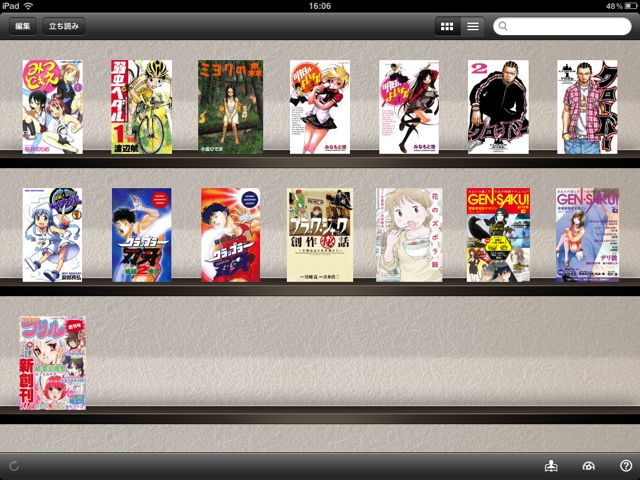
Task: Click the magnifier icon in search box
Action: pyautogui.click(x=503, y=27)
